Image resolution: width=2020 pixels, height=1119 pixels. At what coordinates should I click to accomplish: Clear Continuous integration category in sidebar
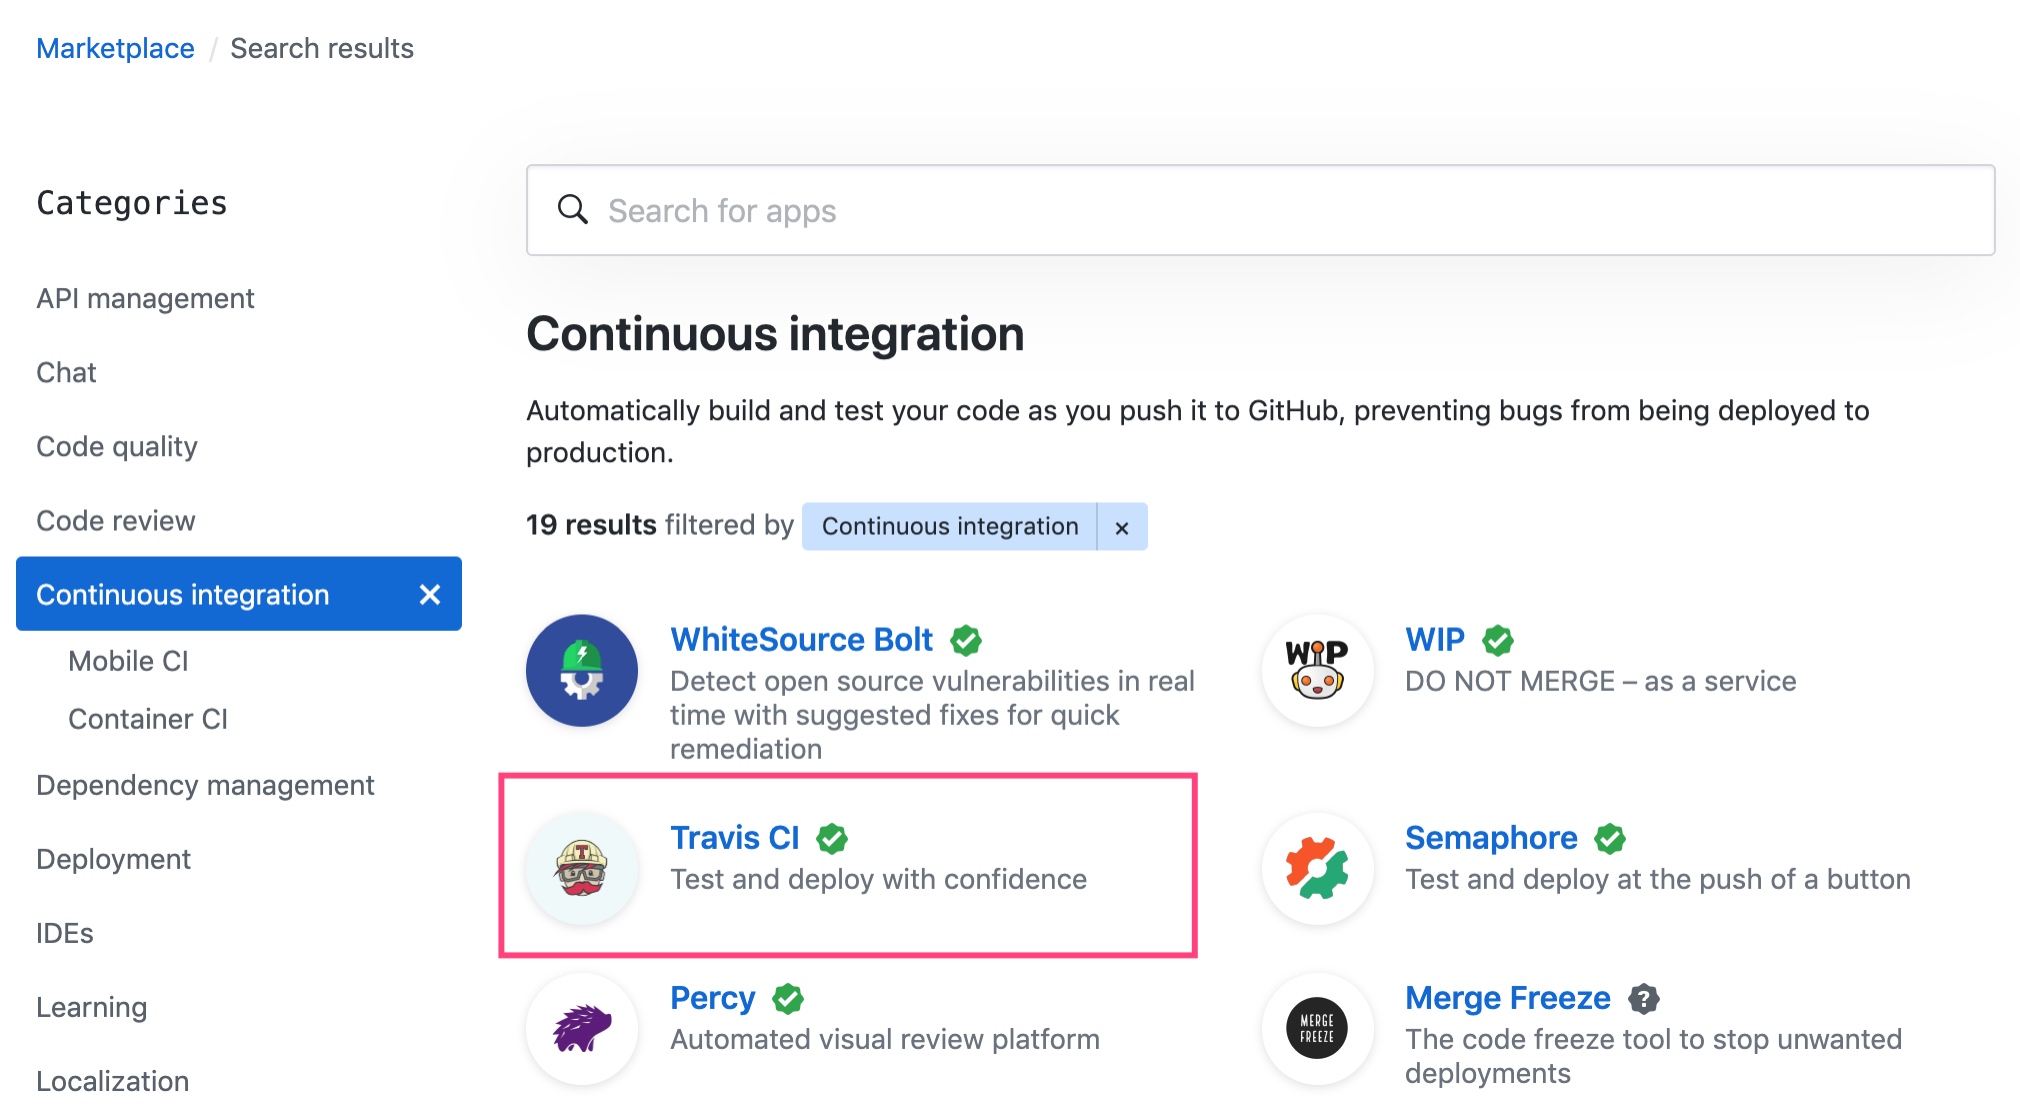click(430, 594)
